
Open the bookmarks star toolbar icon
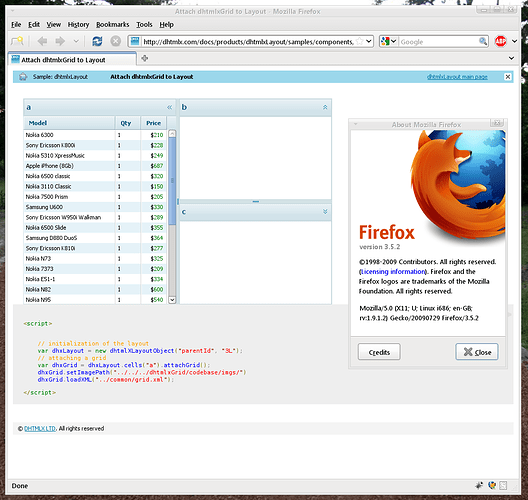tap(17, 41)
